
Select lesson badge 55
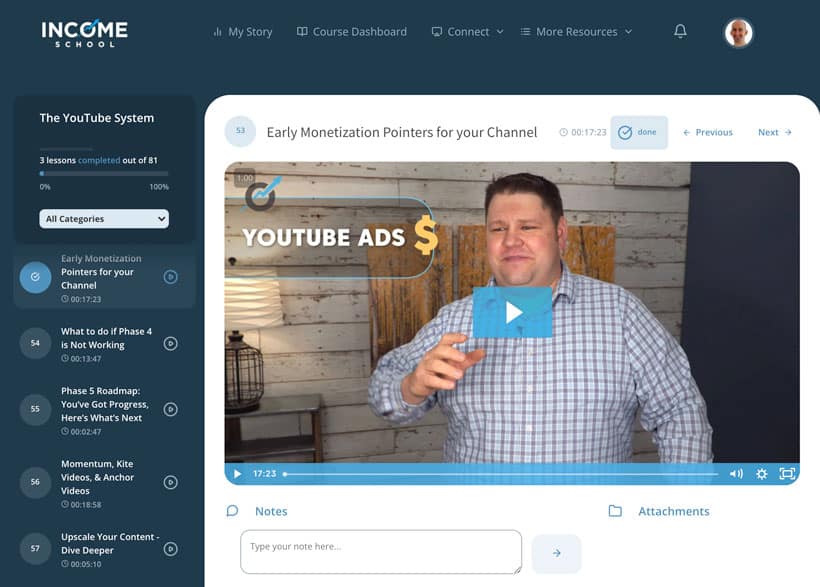tap(35, 409)
